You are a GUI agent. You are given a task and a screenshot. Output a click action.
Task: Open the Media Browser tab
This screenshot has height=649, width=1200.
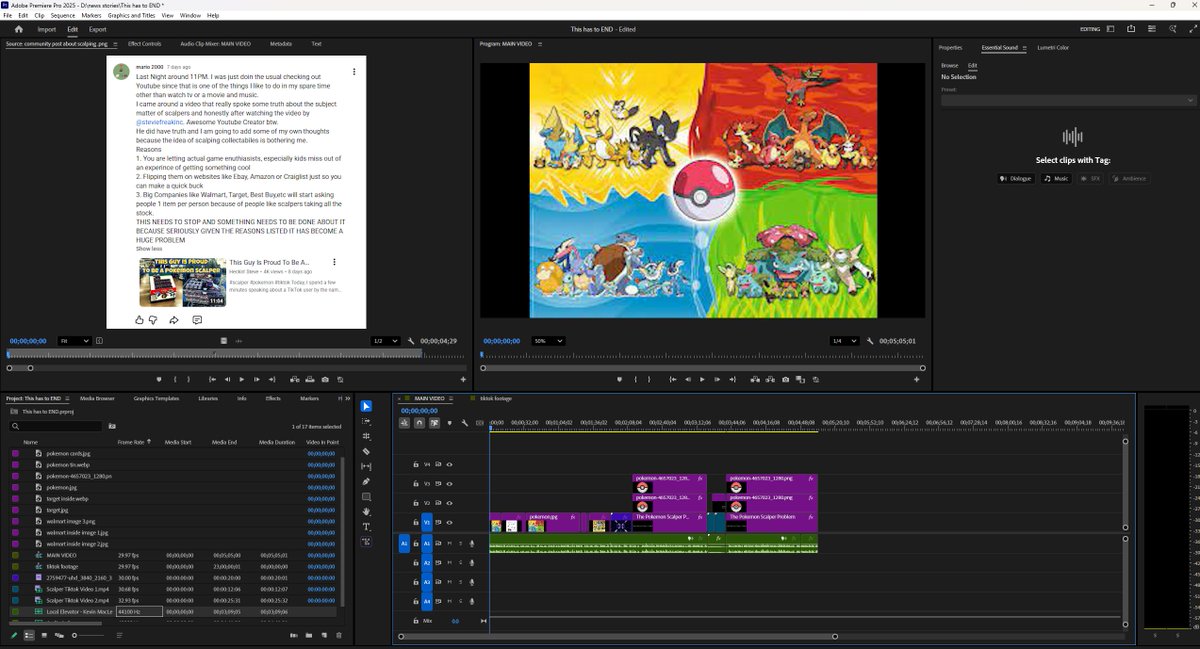coord(98,398)
